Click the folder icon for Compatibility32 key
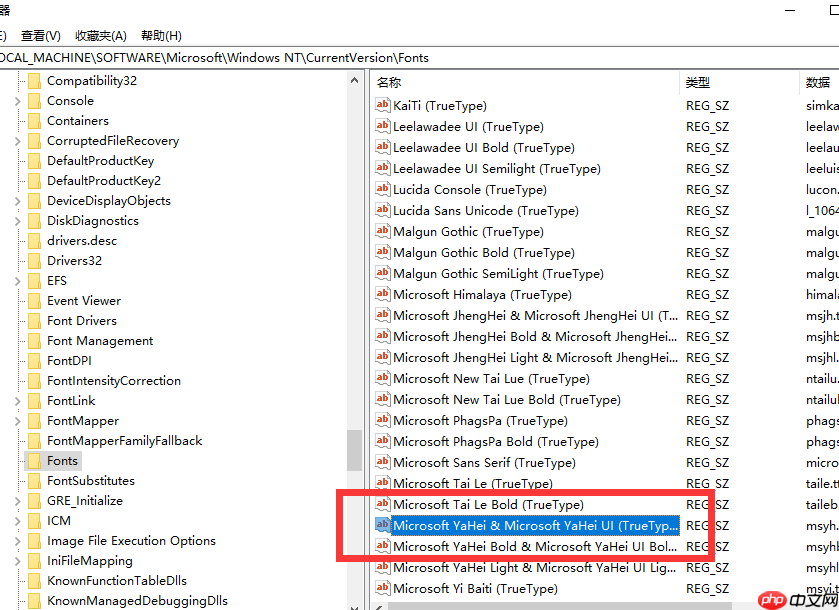 [34, 81]
